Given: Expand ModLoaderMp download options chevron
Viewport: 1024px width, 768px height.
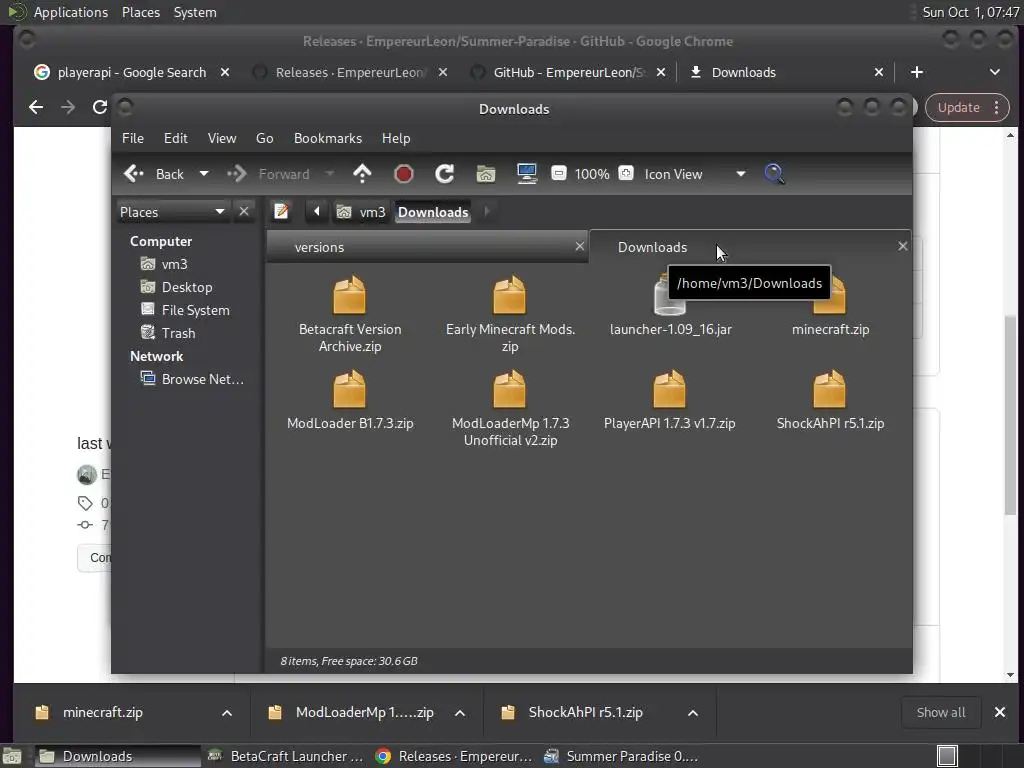Looking at the screenshot, I should (x=460, y=713).
